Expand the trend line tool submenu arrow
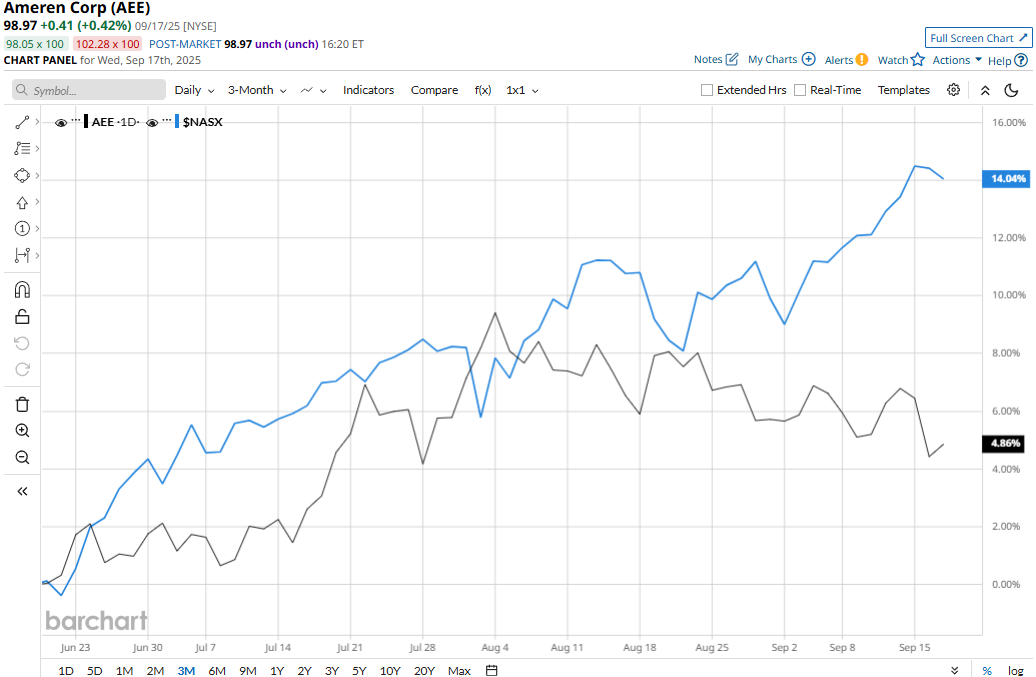The width and height of the screenshot is (1036, 677). 37,122
